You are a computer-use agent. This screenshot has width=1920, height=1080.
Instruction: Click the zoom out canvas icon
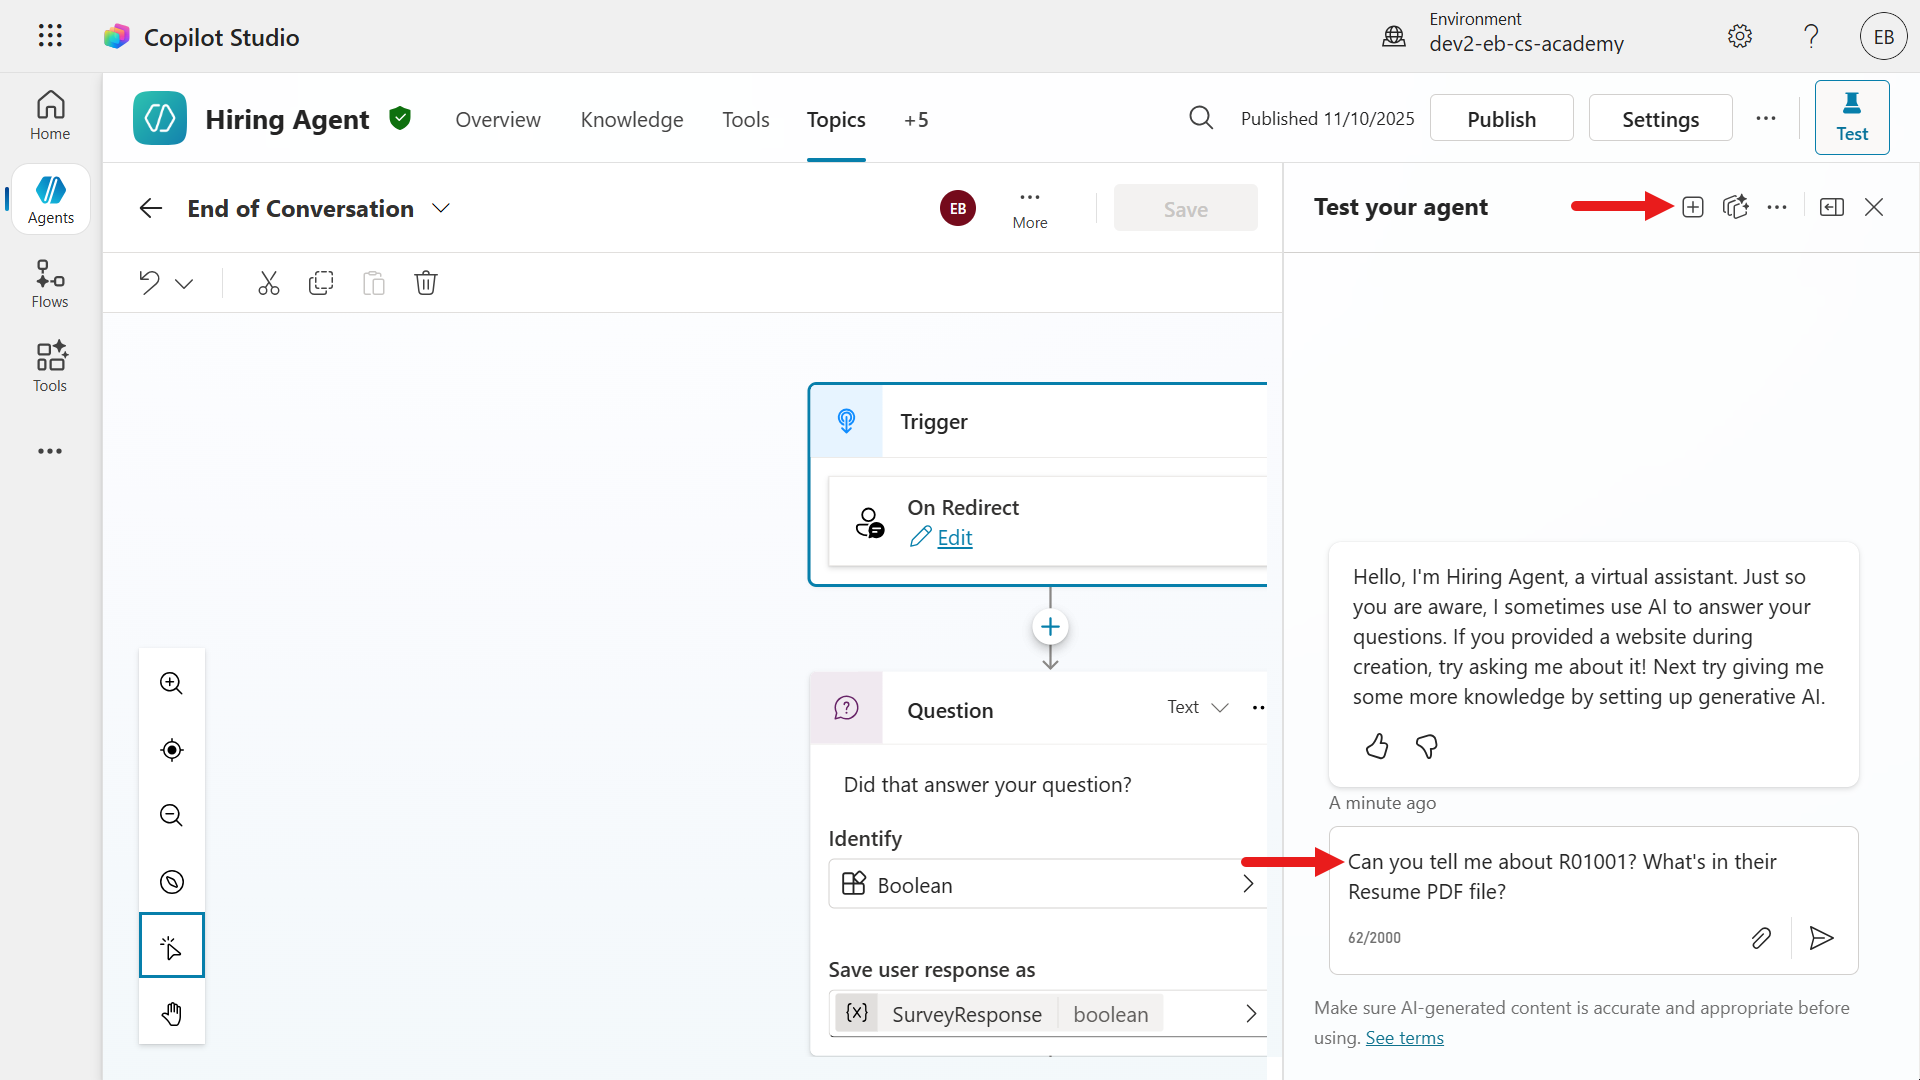click(x=172, y=815)
